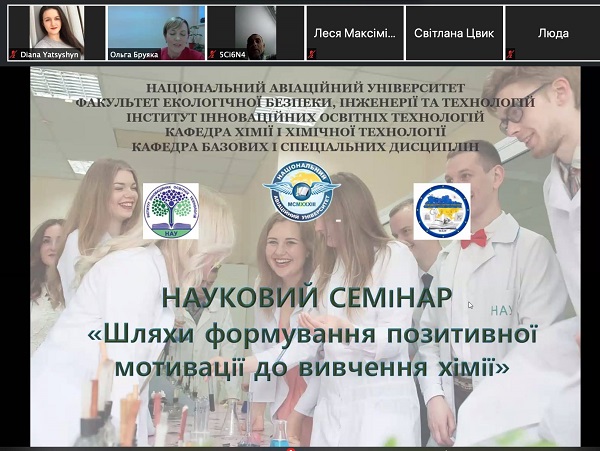Image resolution: width=600 pixels, height=451 pixels.
Task: Select the Люда participant tile
Action: (552, 32)
